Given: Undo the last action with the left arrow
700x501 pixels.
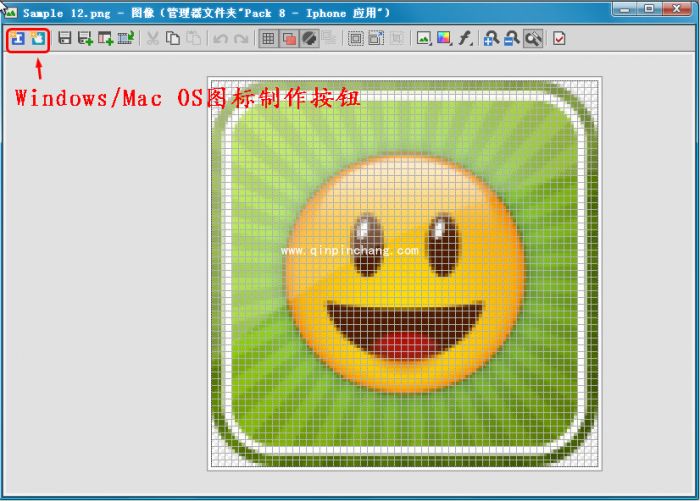Looking at the screenshot, I should (220, 39).
